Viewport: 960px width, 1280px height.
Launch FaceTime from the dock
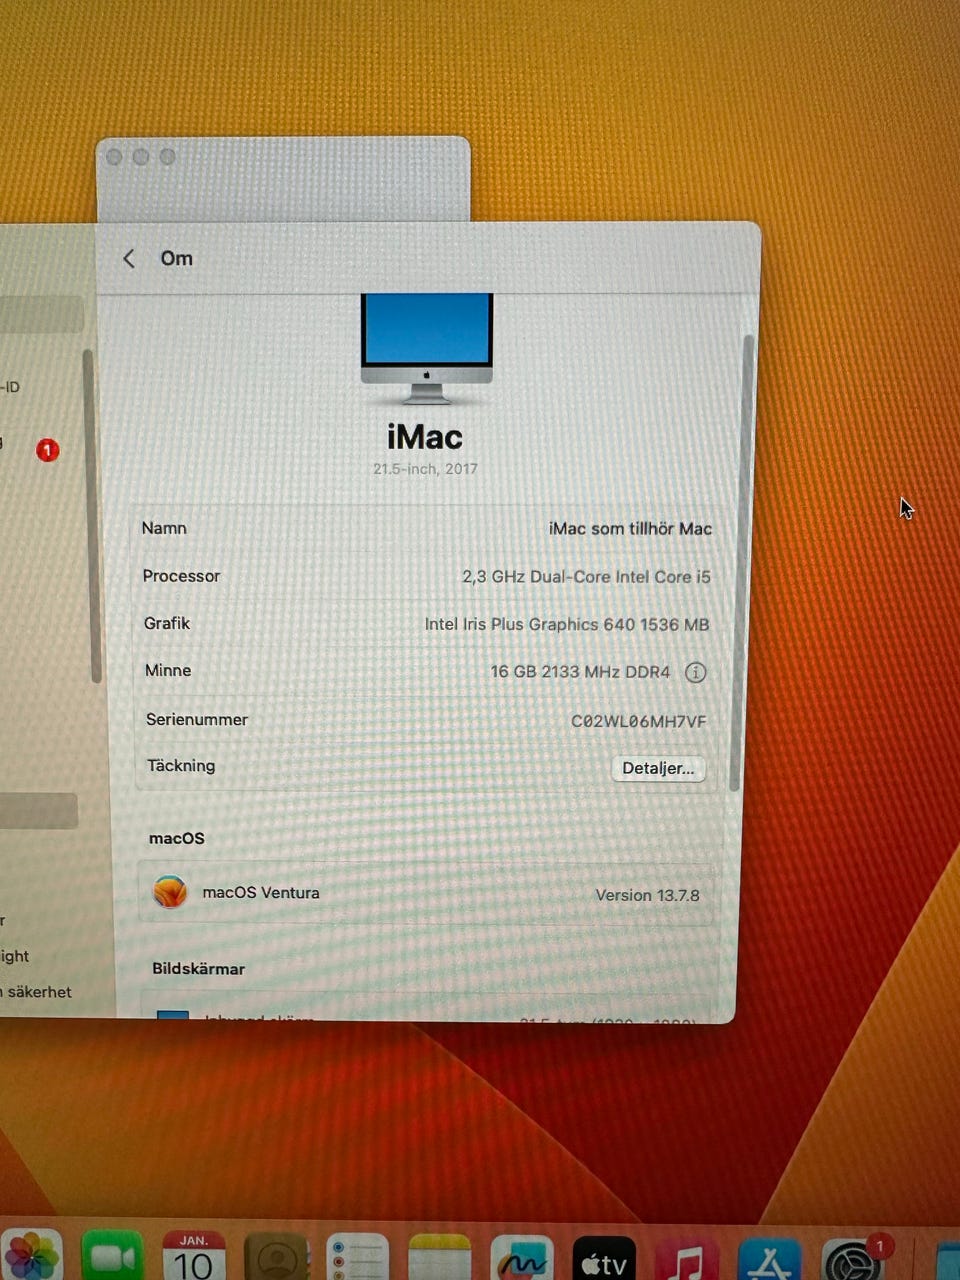[x=113, y=1257]
